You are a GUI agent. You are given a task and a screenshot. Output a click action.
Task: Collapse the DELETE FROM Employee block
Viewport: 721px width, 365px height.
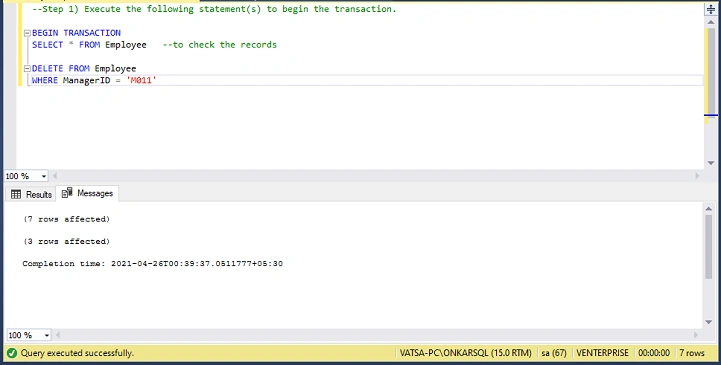point(27,68)
